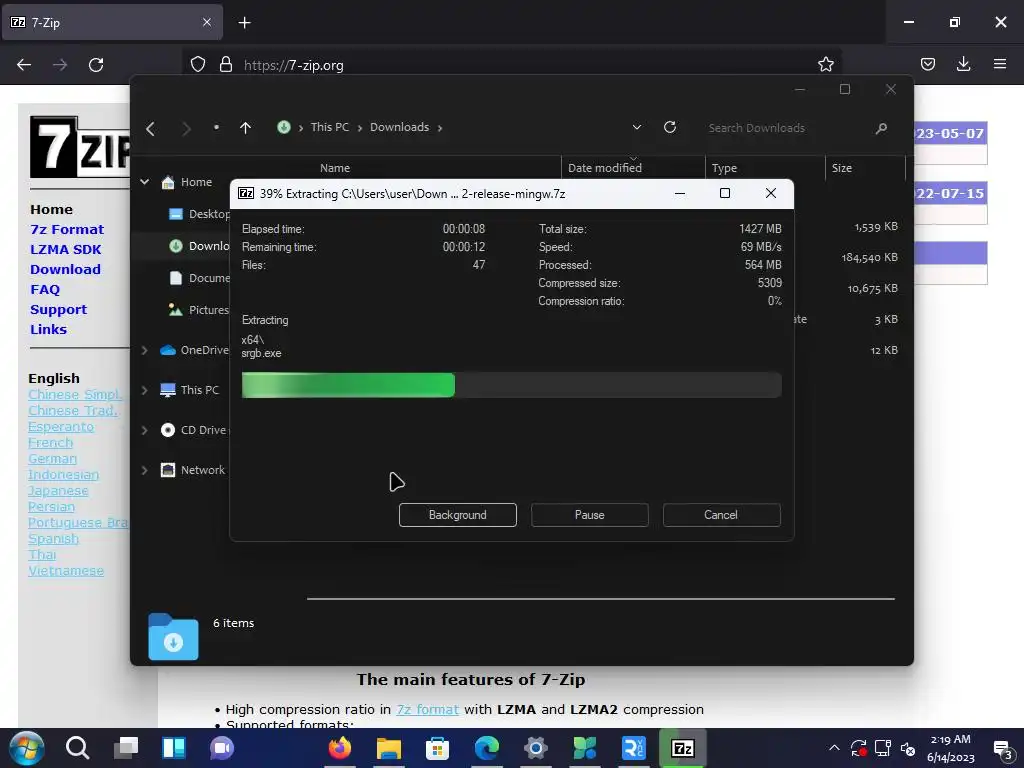Pause the 7-Zip extraction

(589, 515)
